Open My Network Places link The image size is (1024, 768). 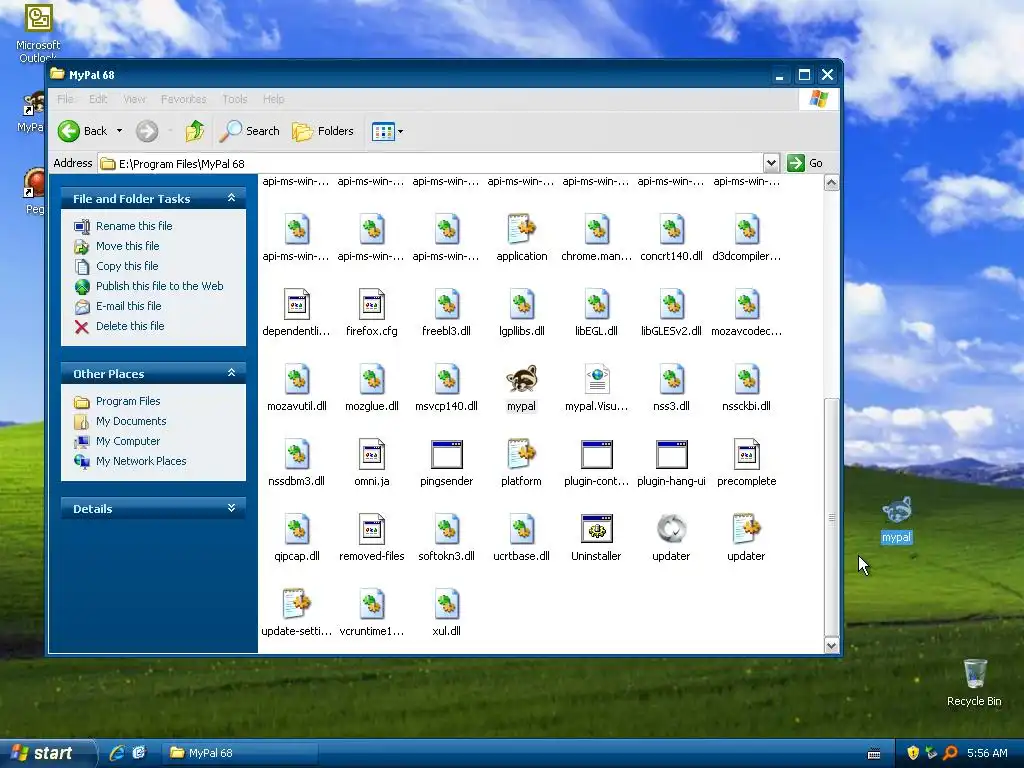point(141,461)
